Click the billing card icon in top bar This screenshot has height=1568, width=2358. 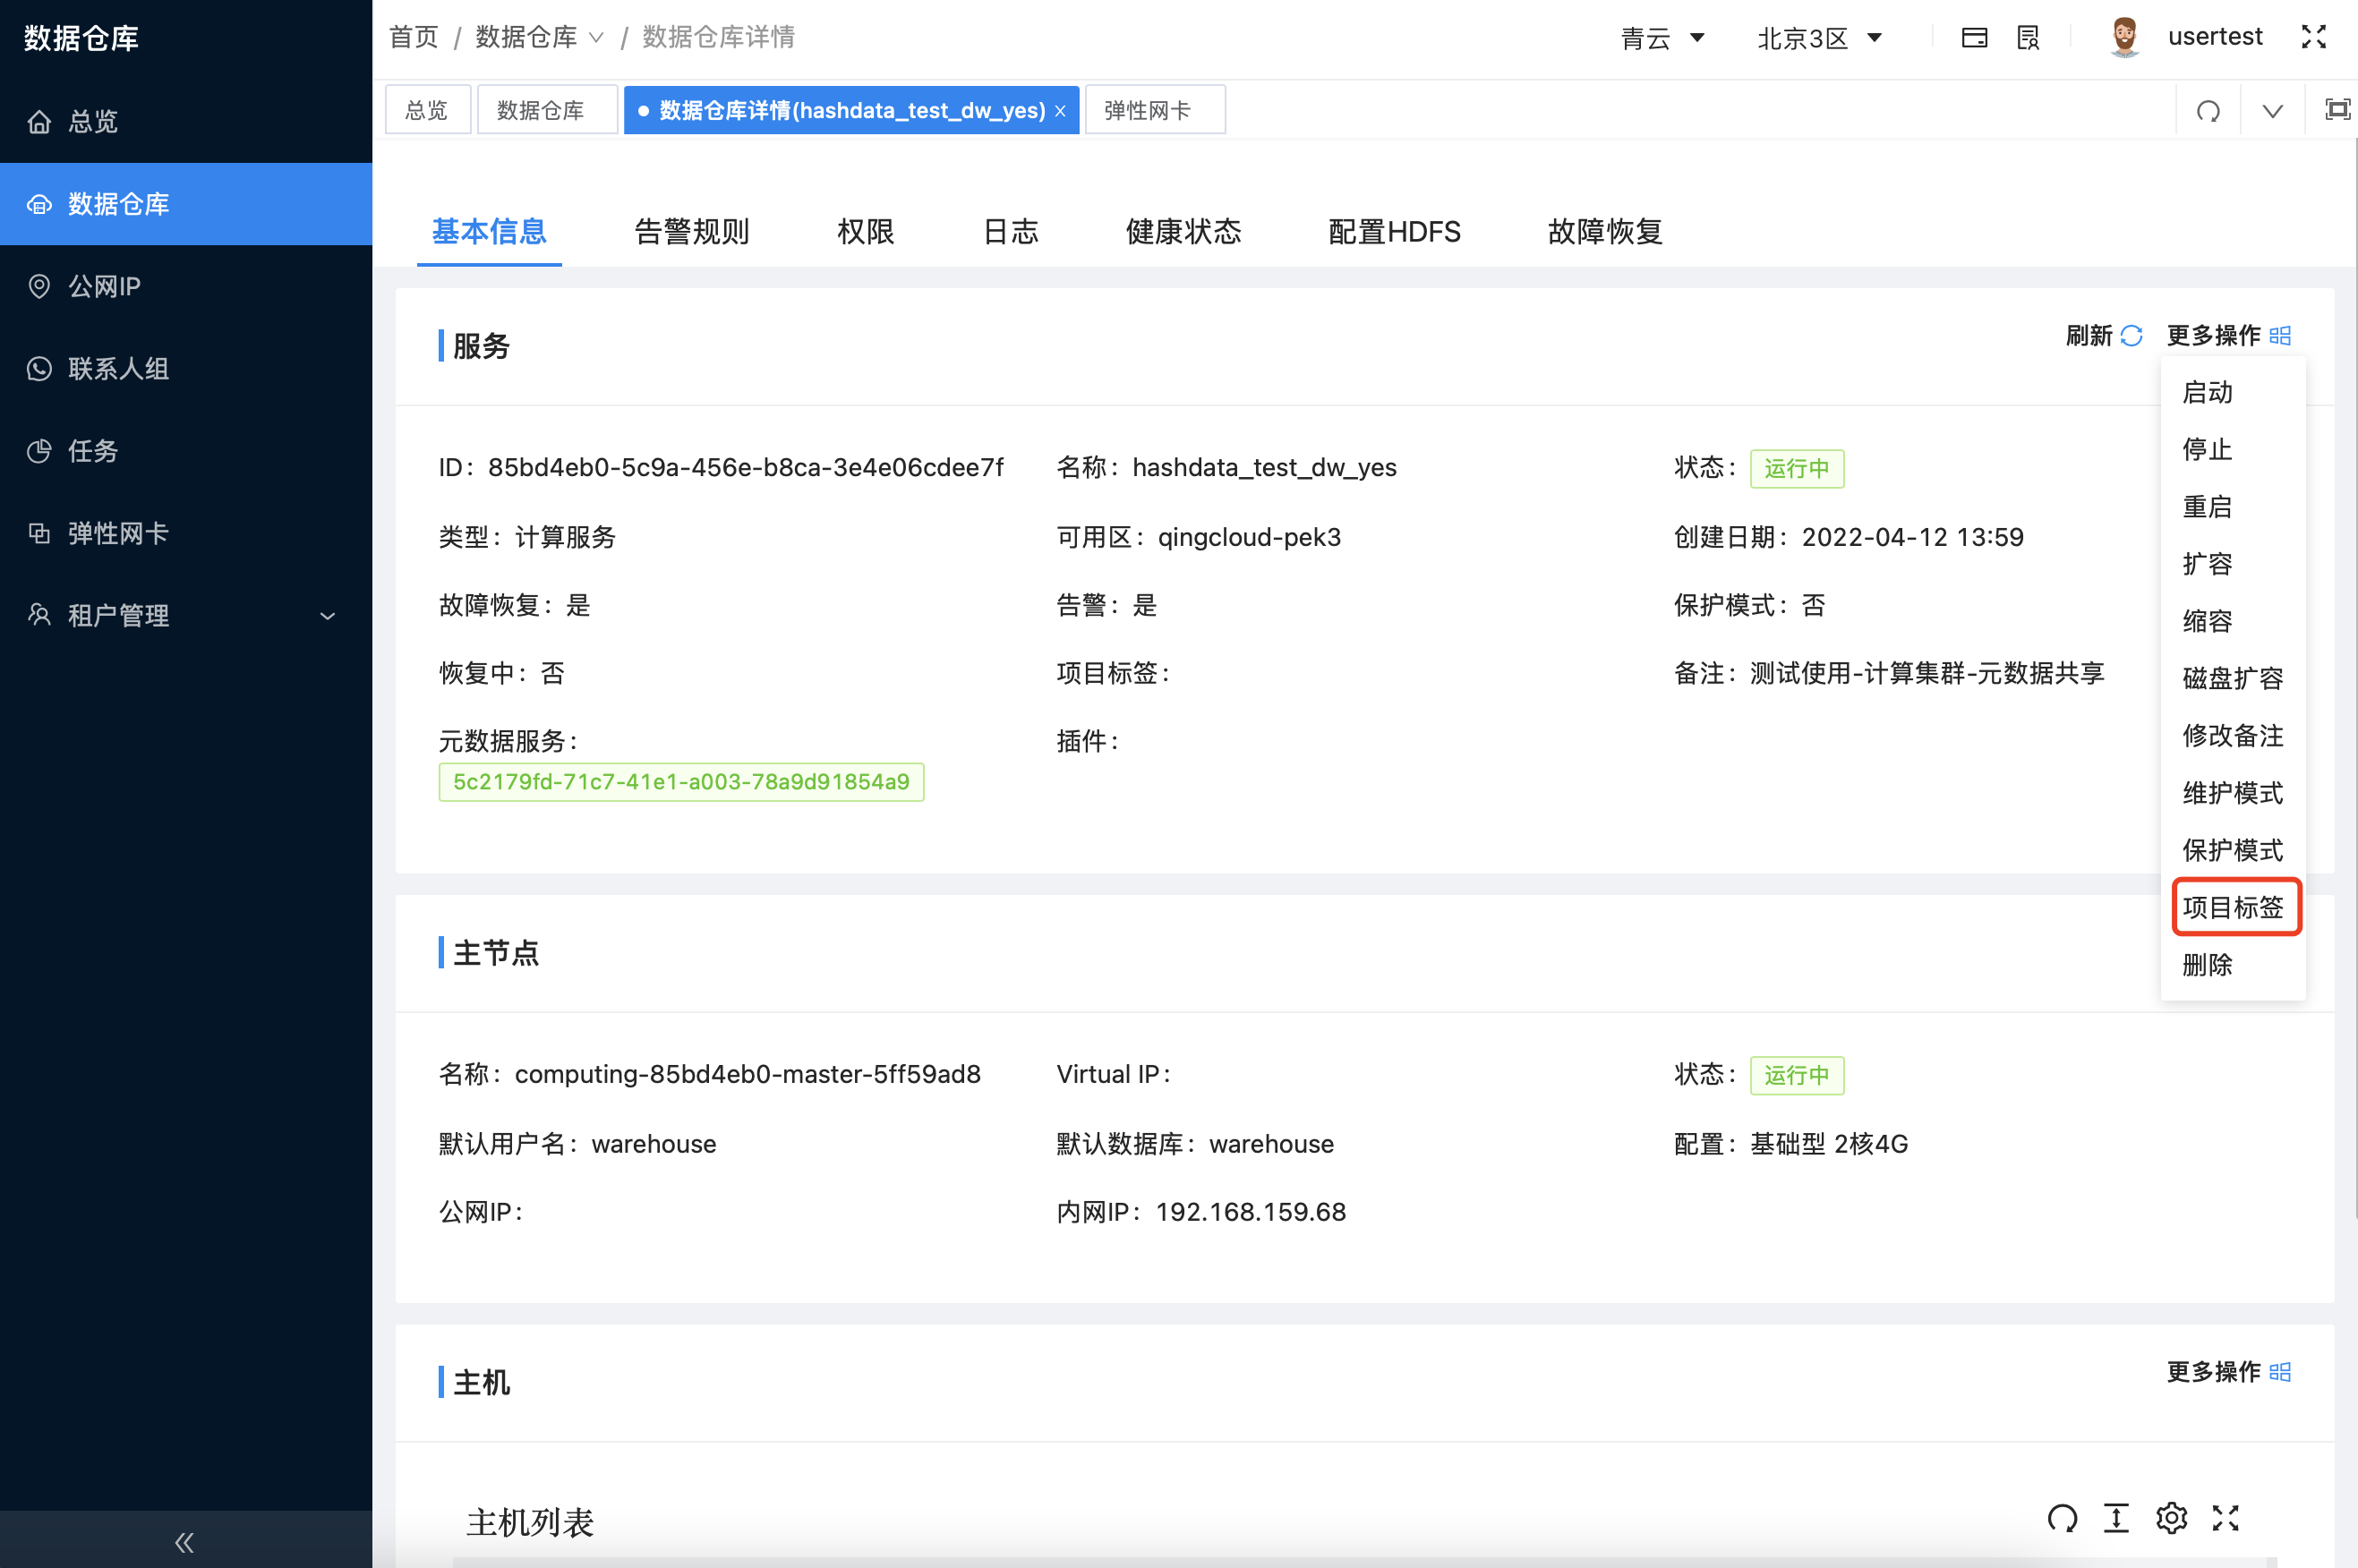pyautogui.click(x=1974, y=37)
